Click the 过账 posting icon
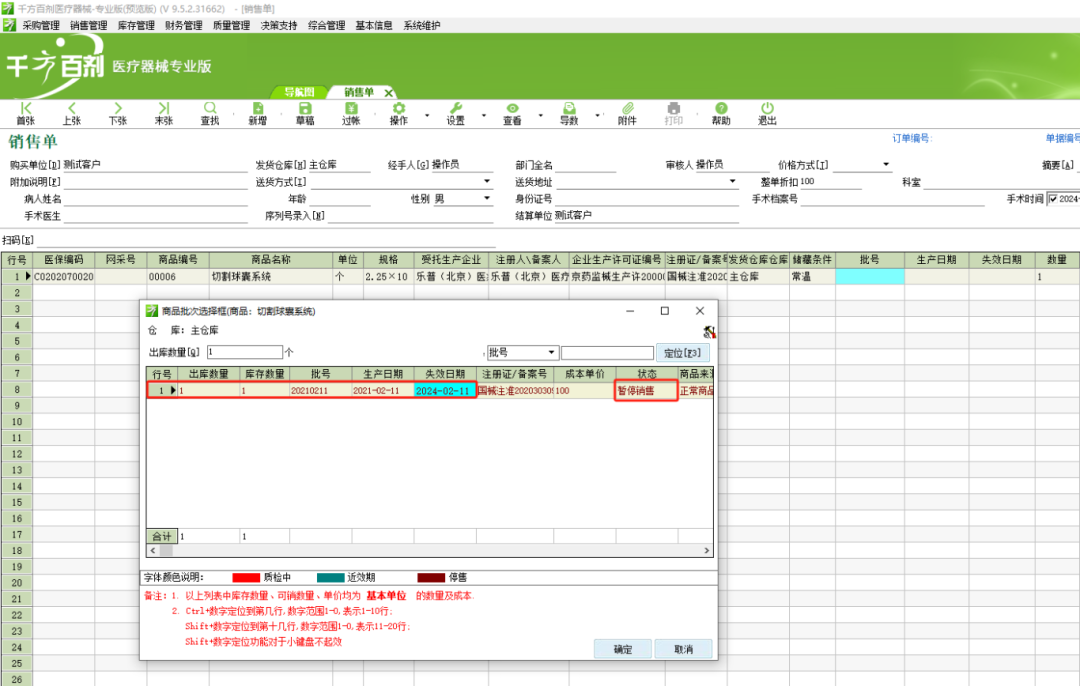 click(351, 113)
